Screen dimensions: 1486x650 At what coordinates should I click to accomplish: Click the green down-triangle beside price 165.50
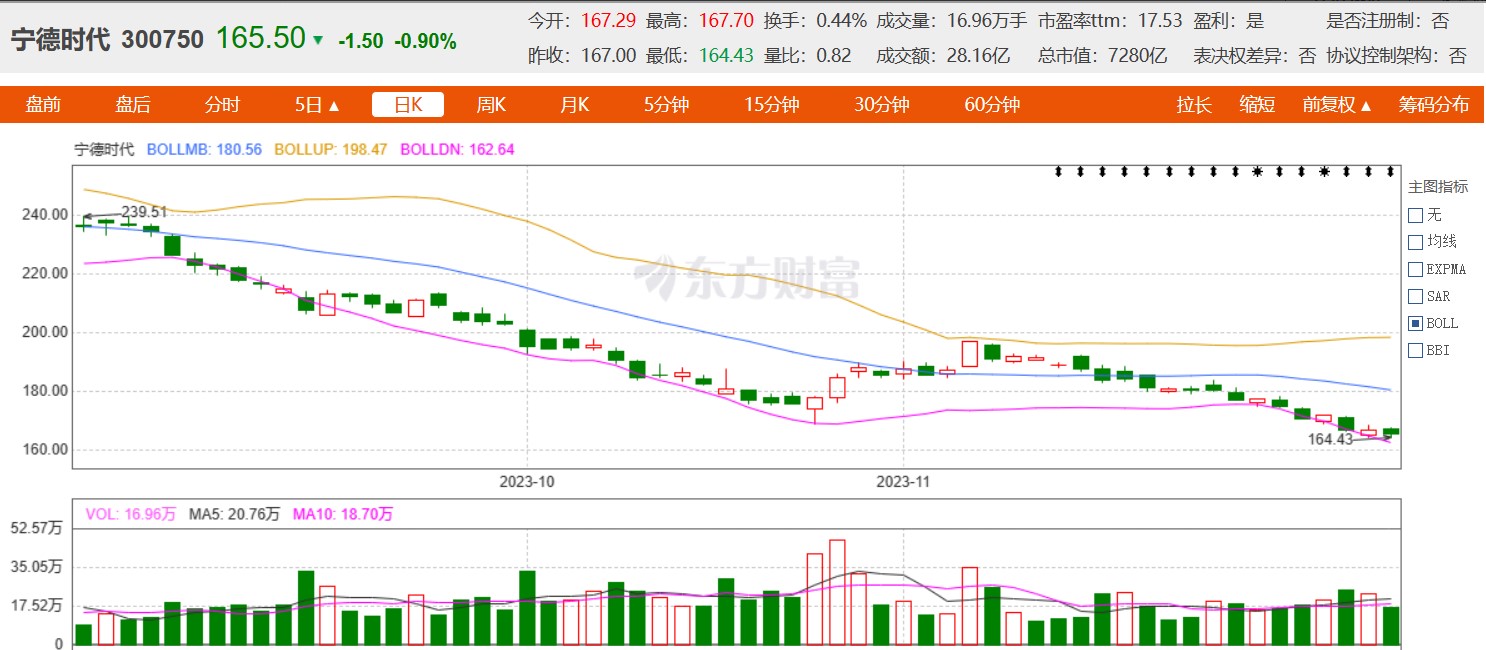click(x=318, y=41)
